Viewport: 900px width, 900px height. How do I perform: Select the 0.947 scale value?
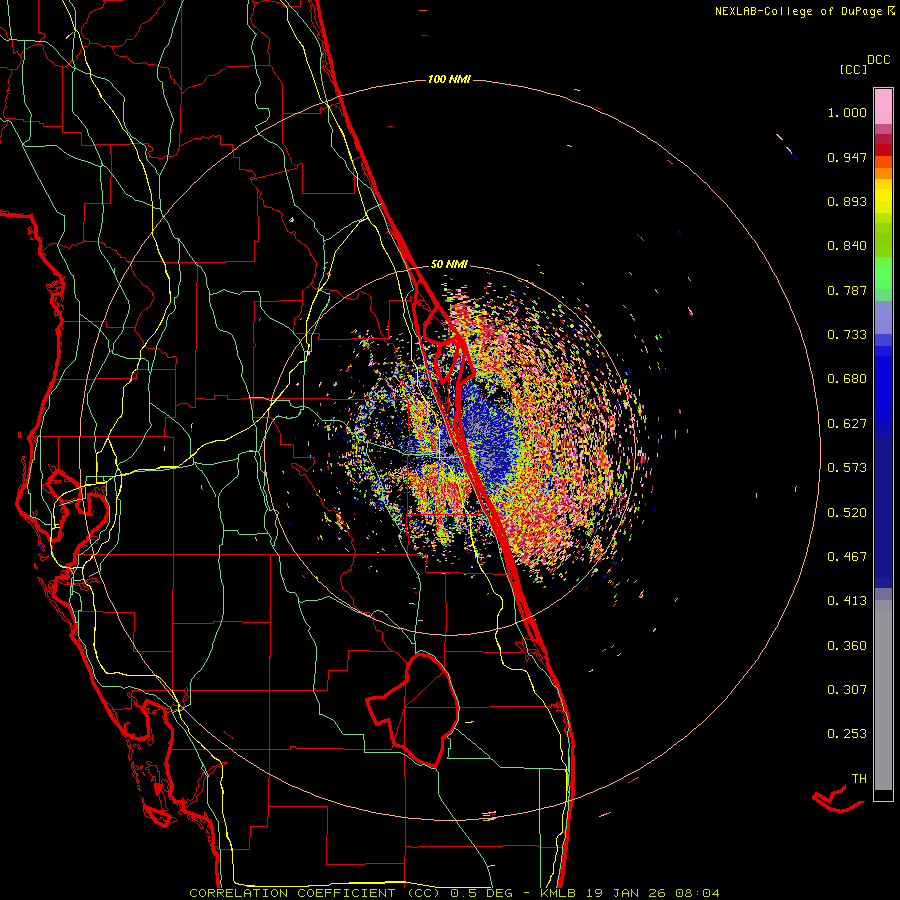(x=847, y=157)
